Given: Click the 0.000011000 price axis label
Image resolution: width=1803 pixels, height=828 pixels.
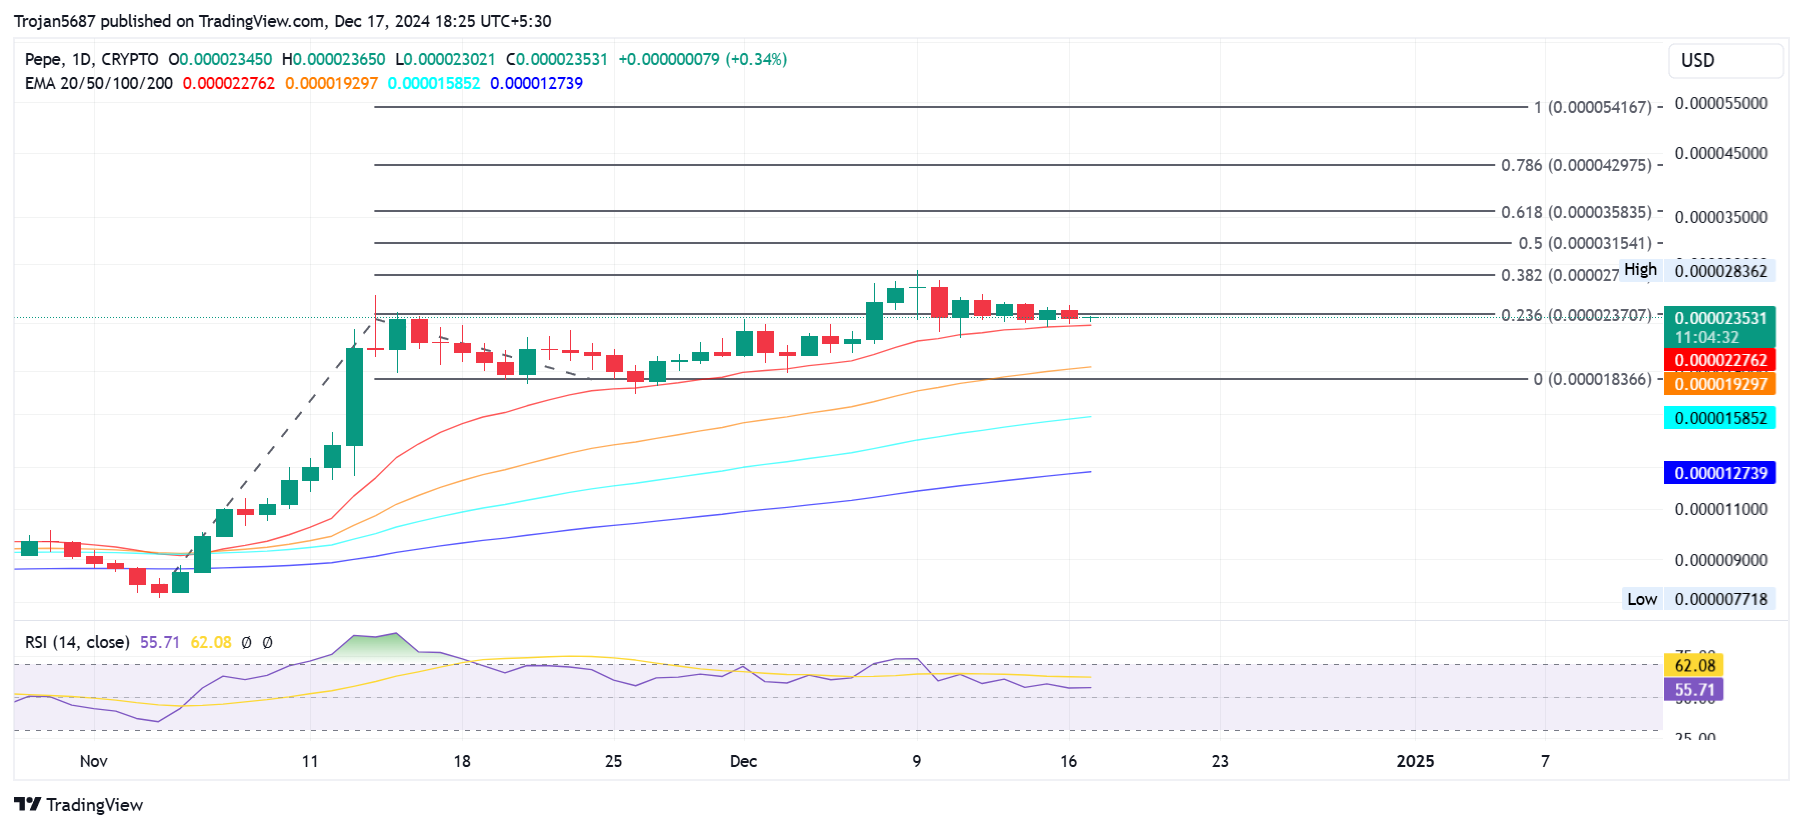Looking at the screenshot, I should coord(1721,509).
